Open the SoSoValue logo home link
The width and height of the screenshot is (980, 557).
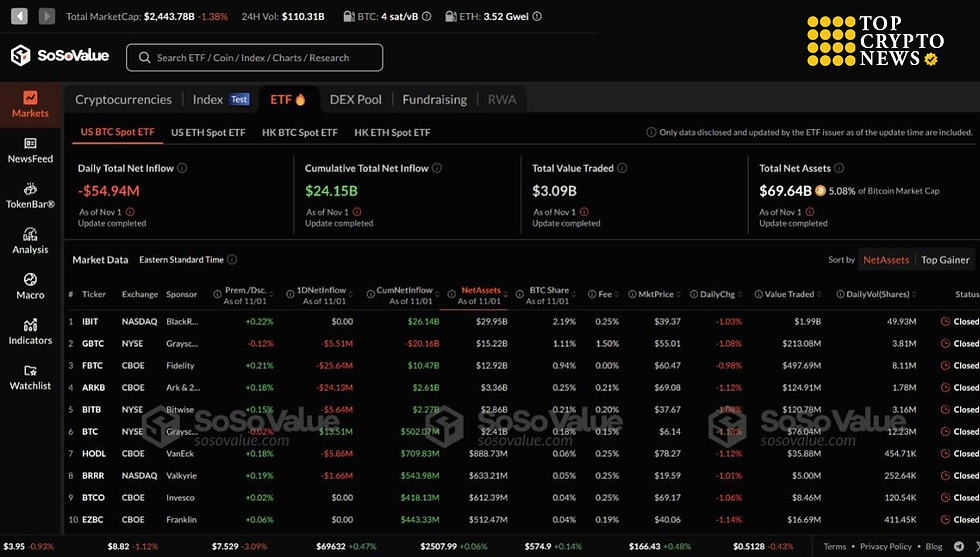[x=60, y=56]
